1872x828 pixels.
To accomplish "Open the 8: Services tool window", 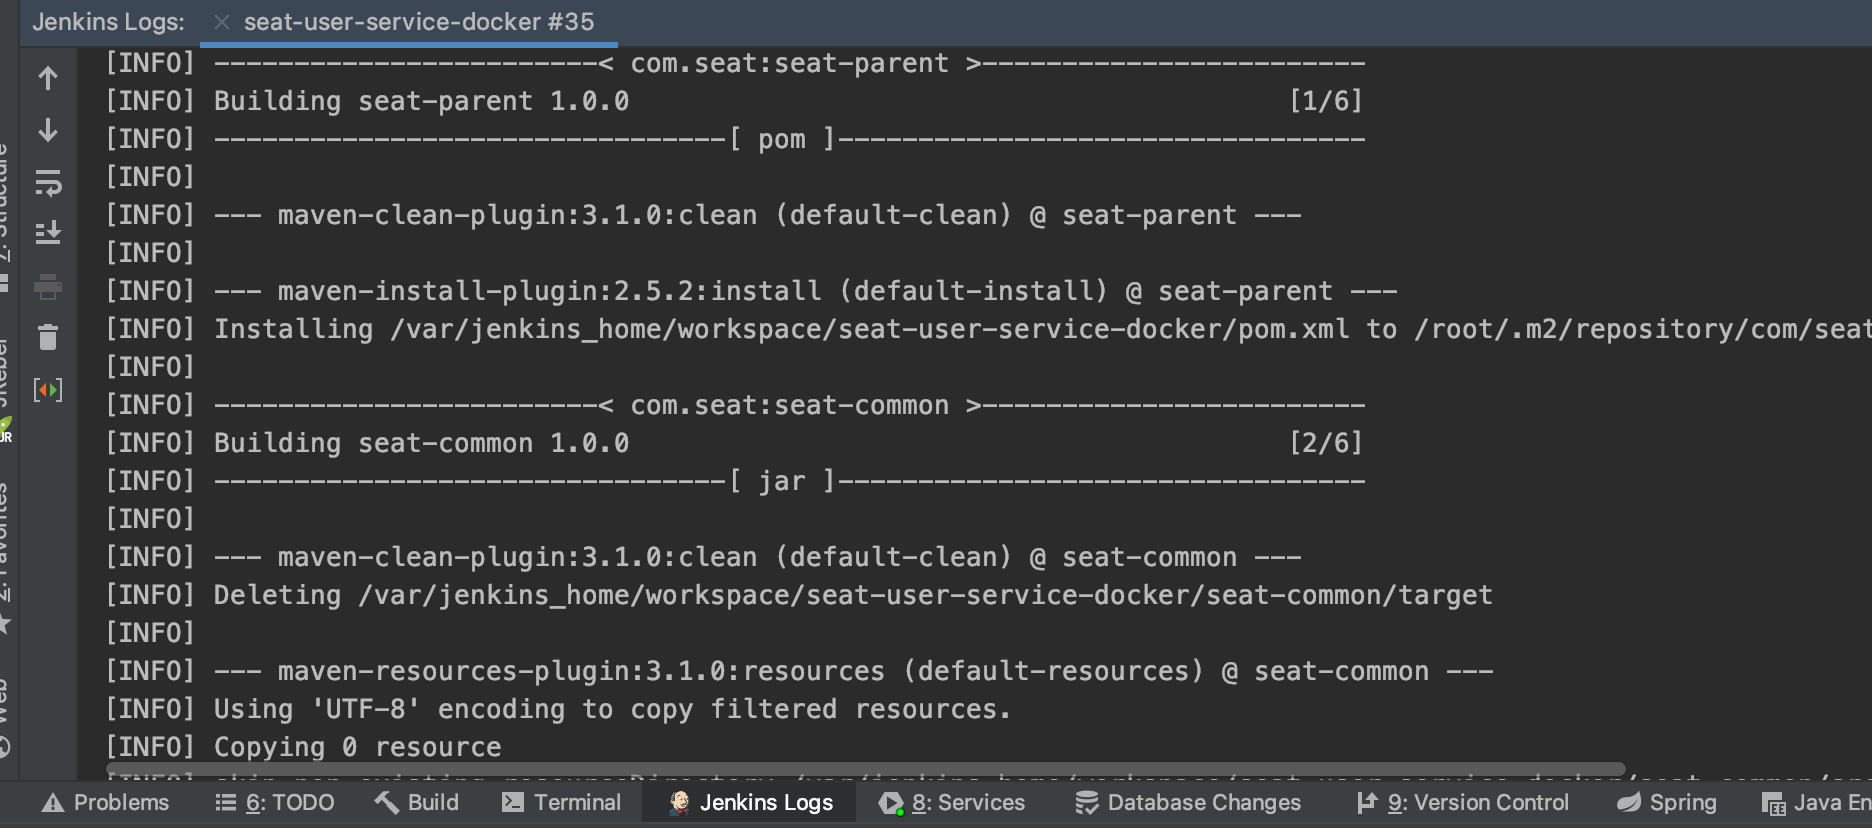I will tap(952, 802).
